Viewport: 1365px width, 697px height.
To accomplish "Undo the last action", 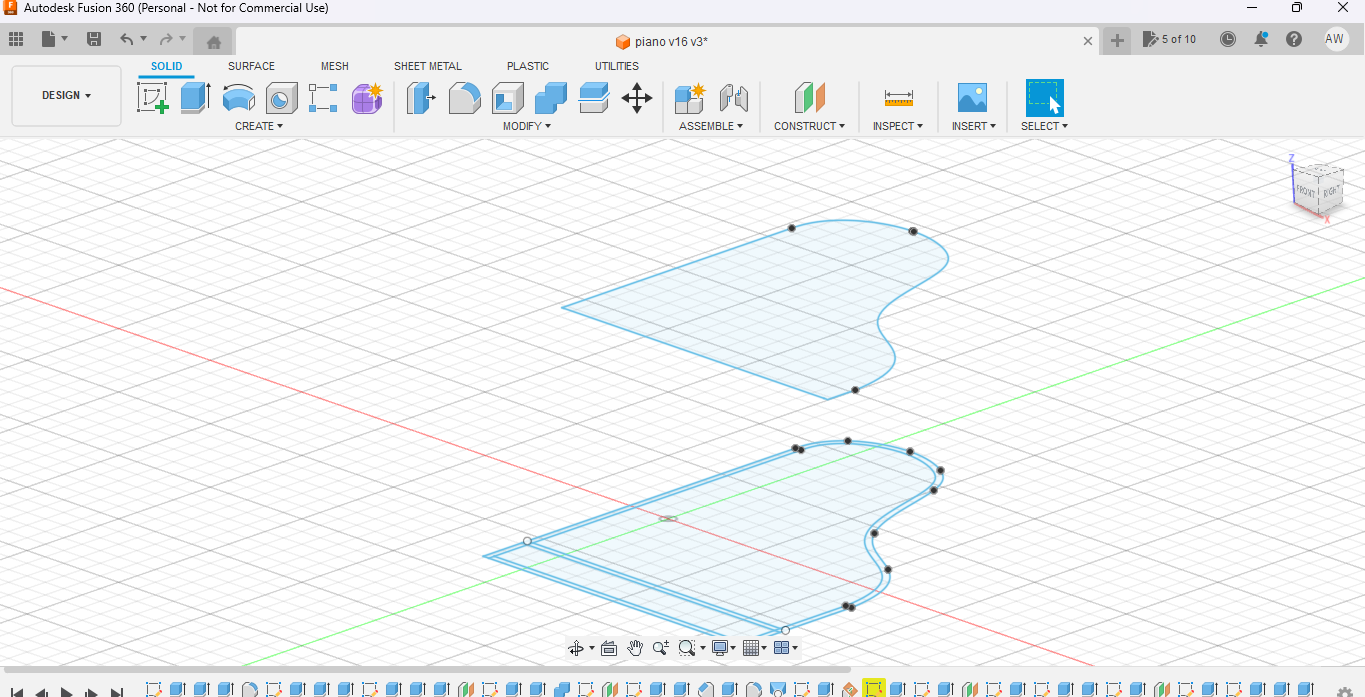I will [126, 39].
